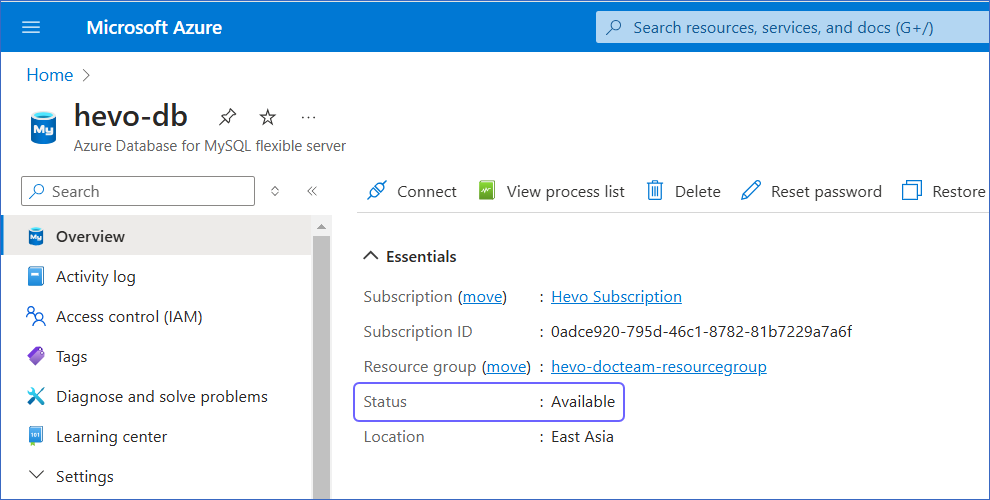Click the Essentials heading
The width and height of the screenshot is (990, 500).
pyautogui.click(x=421, y=256)
